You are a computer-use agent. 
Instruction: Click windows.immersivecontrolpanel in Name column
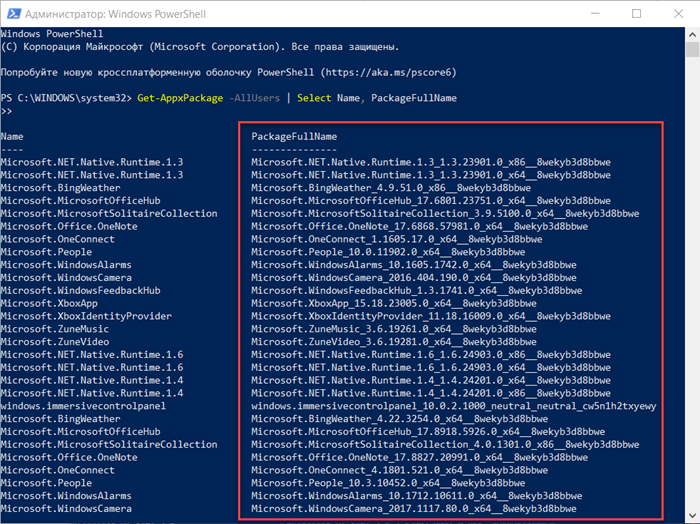point(83,406)
